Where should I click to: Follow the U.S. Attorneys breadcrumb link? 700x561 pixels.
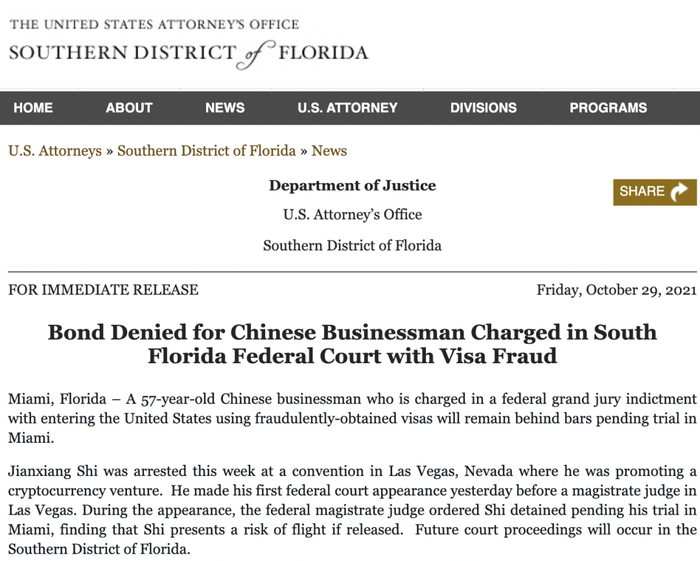click(x=55, y=151)
